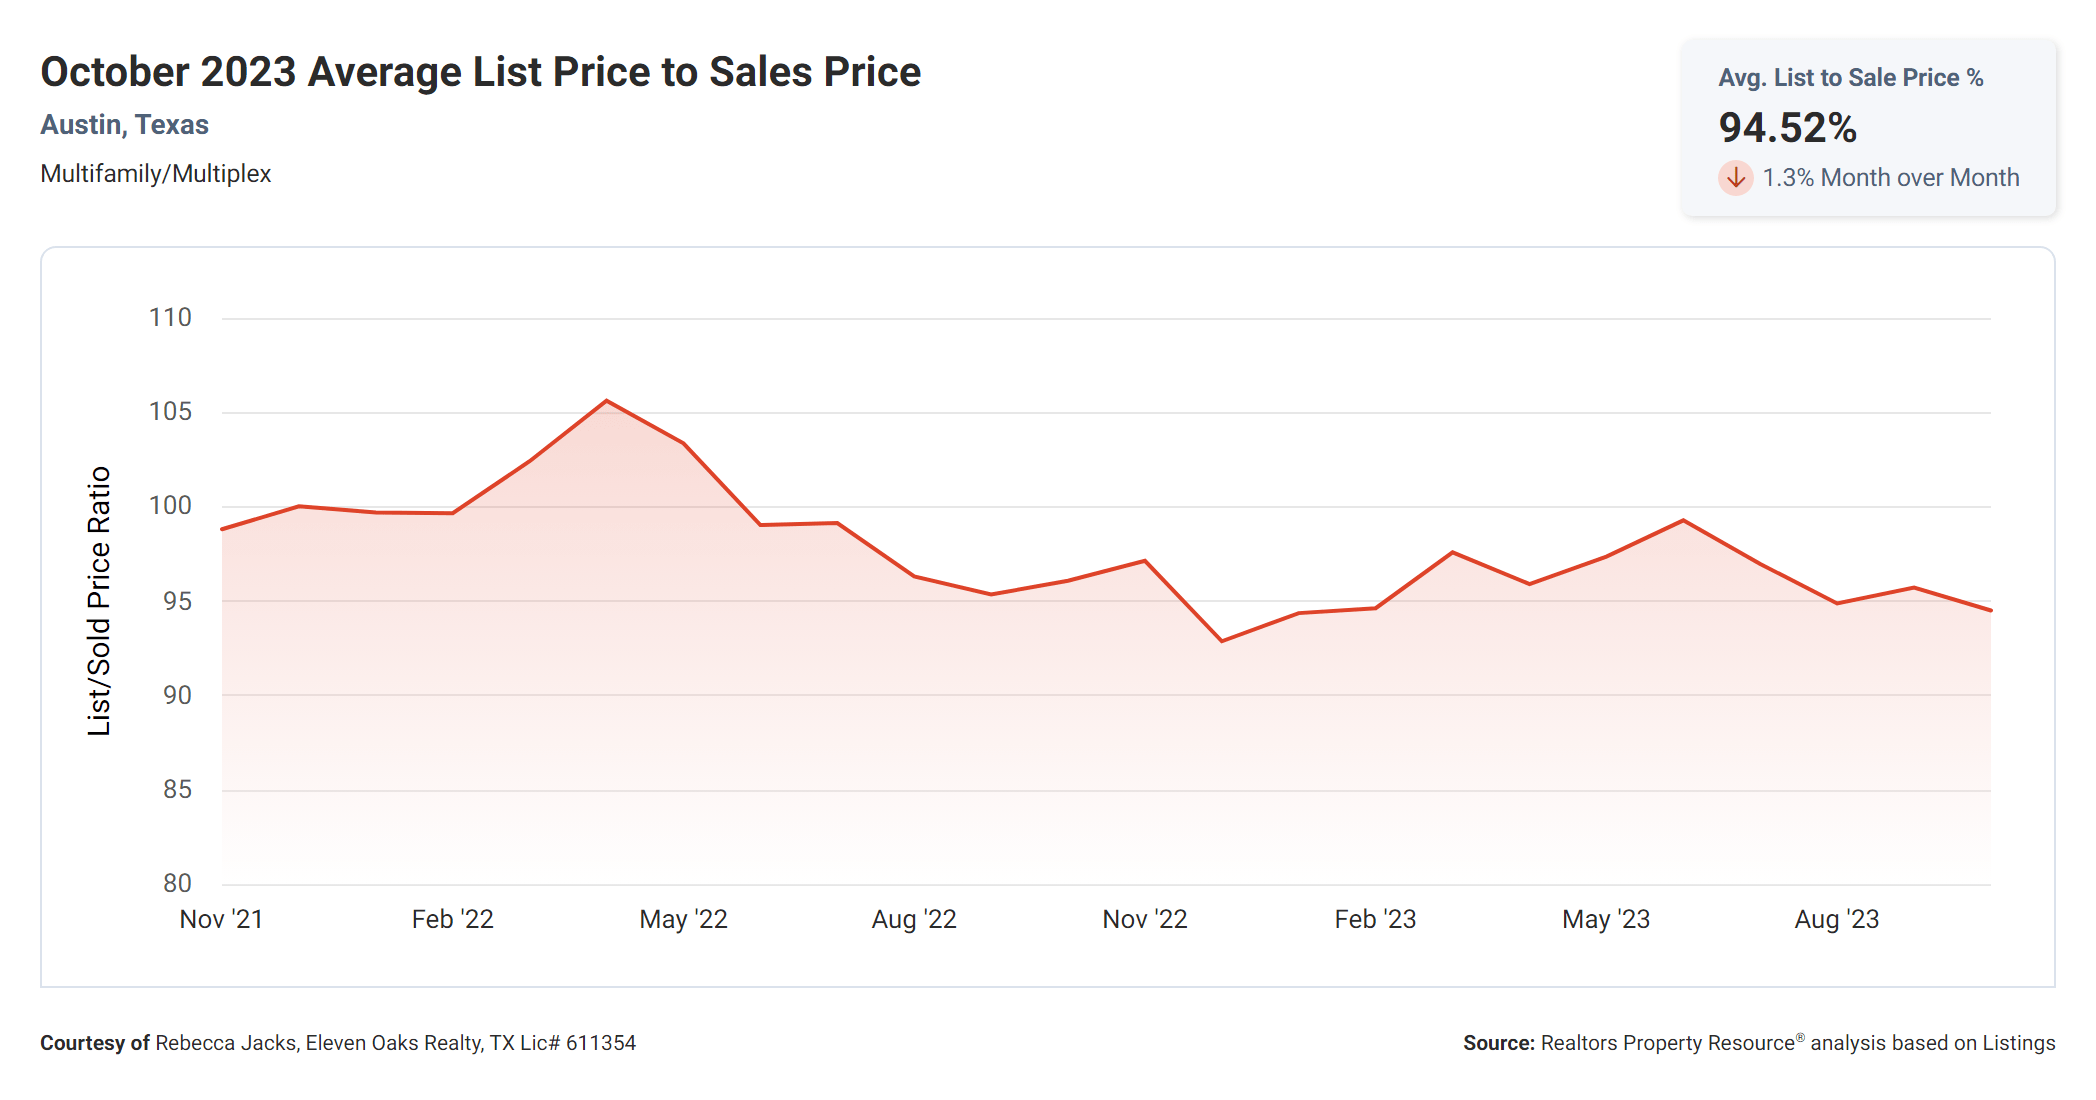Click the May '22 x-axis label
The image size is (2096, 1100).
click(683, 919)
